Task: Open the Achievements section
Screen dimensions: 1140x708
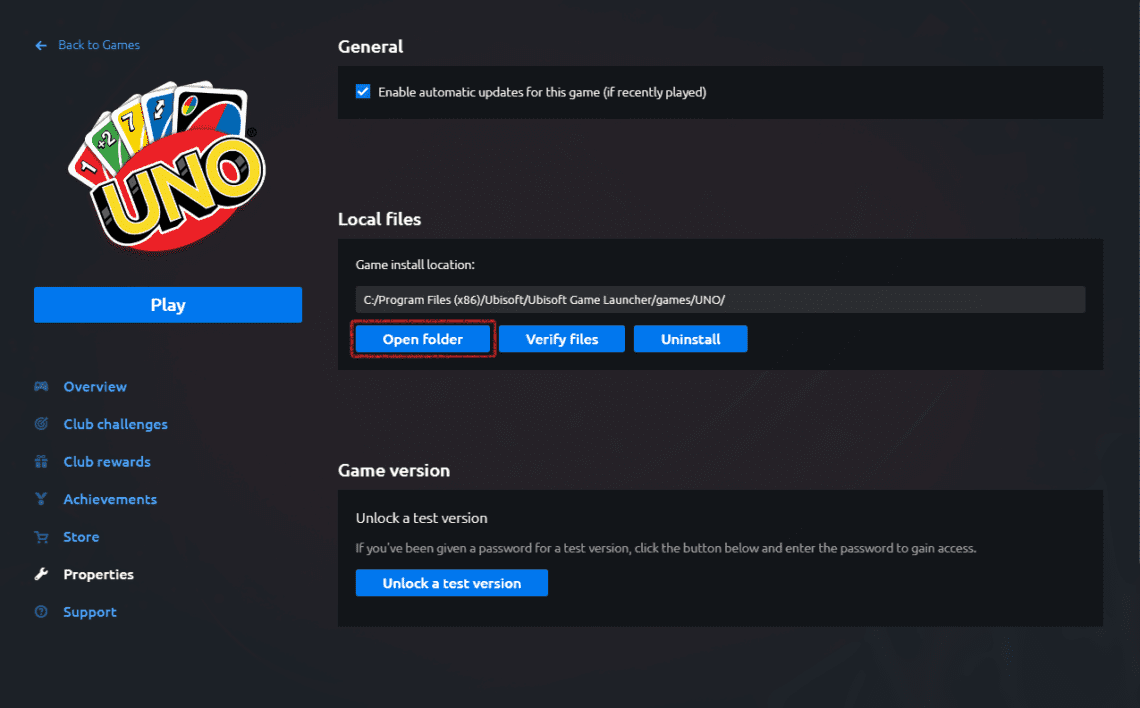Action: pos(110,498)
